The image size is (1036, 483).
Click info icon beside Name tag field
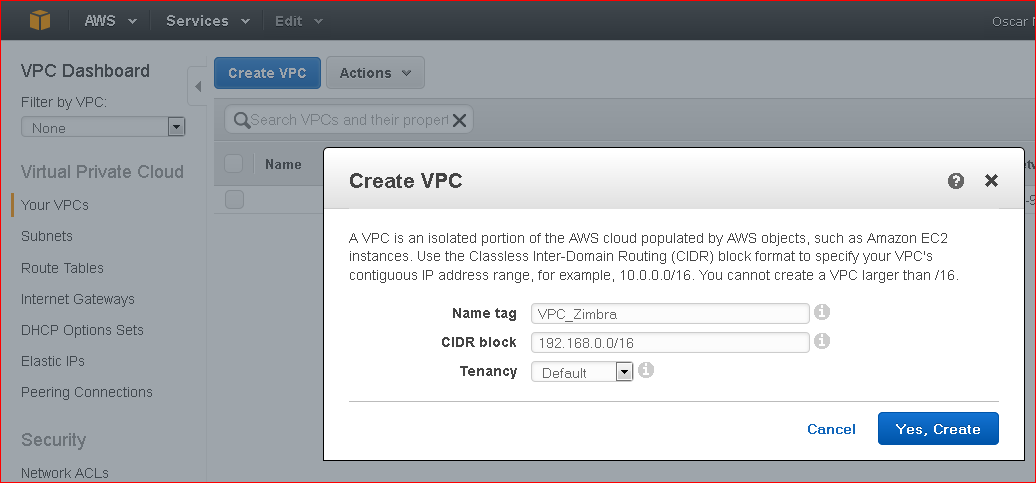click(x=821, y=312)
